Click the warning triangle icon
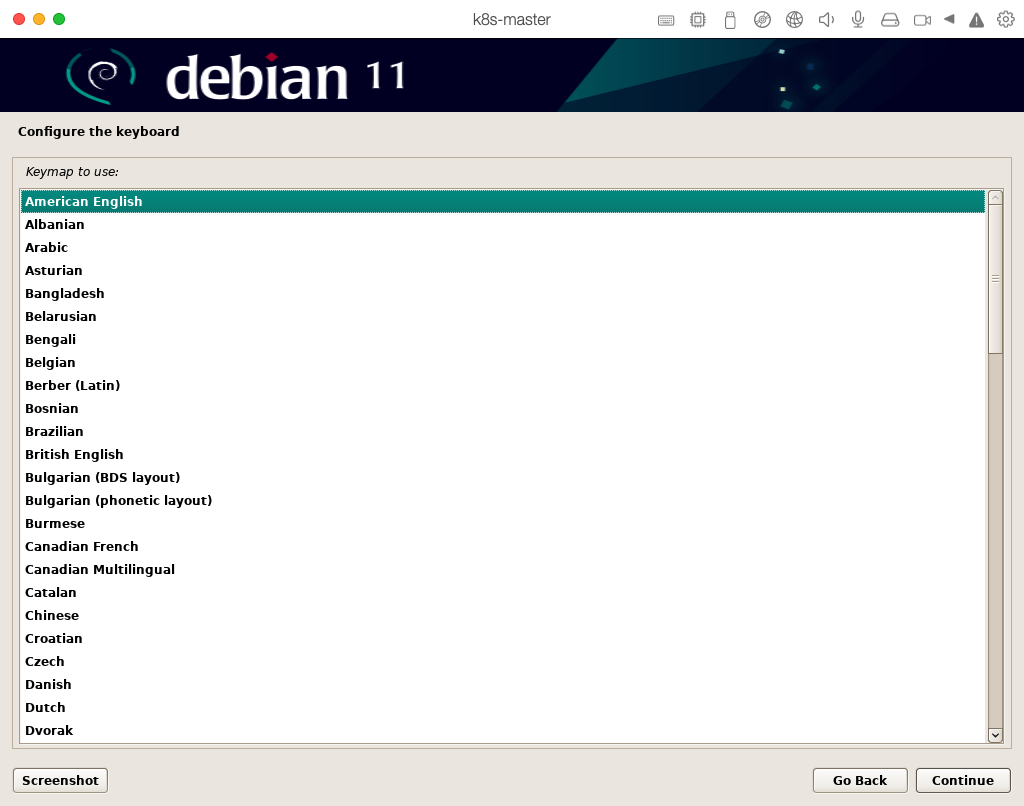This screenshot has width=1024, height=806. (x=976, y=20)
